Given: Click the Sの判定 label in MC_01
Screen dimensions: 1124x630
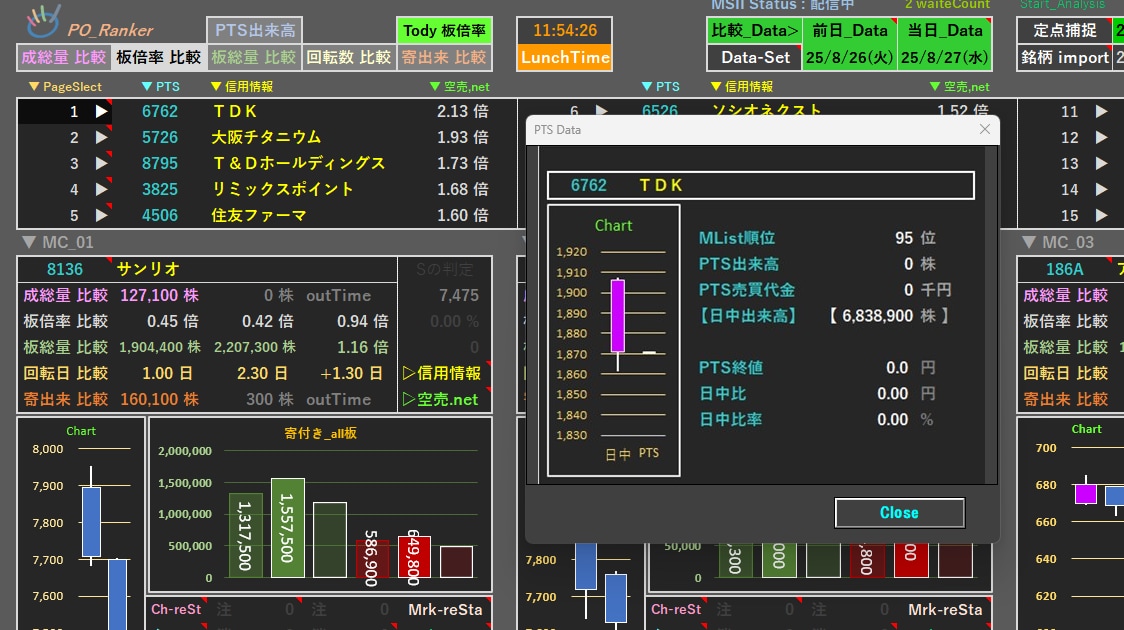Looking at the screenshot, I should [x=444, y=269].
